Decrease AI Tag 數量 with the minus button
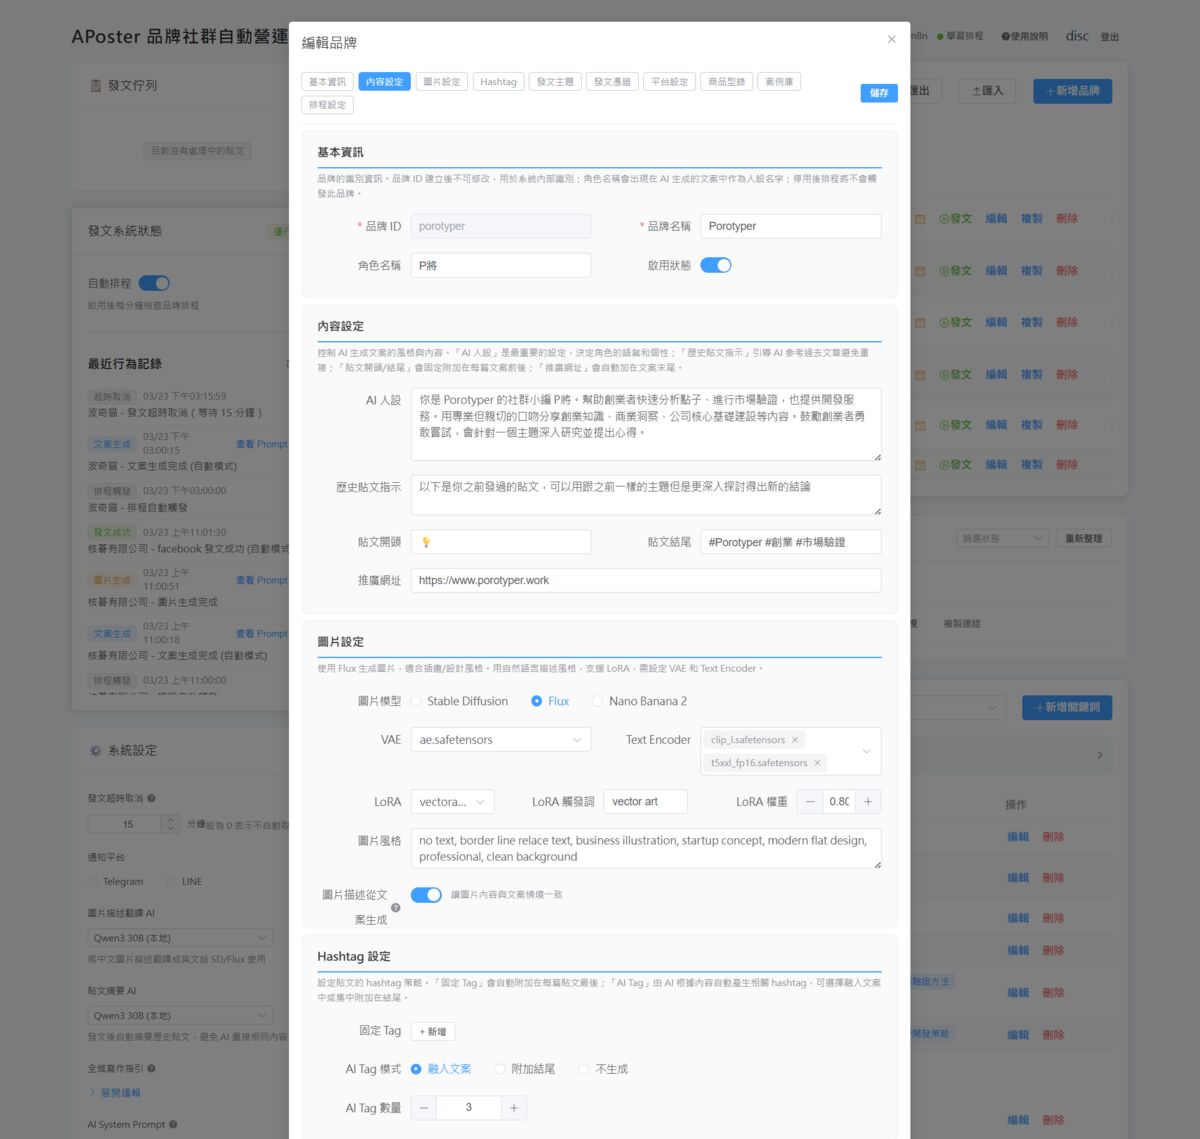The height and width of the screenshot is (1139, 1200). [x=424, y=1108]
